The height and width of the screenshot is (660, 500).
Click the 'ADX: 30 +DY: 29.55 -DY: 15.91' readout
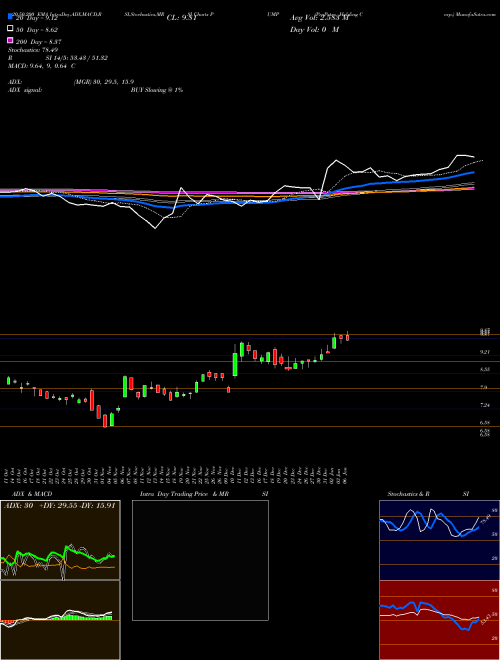tap(59, 505)
